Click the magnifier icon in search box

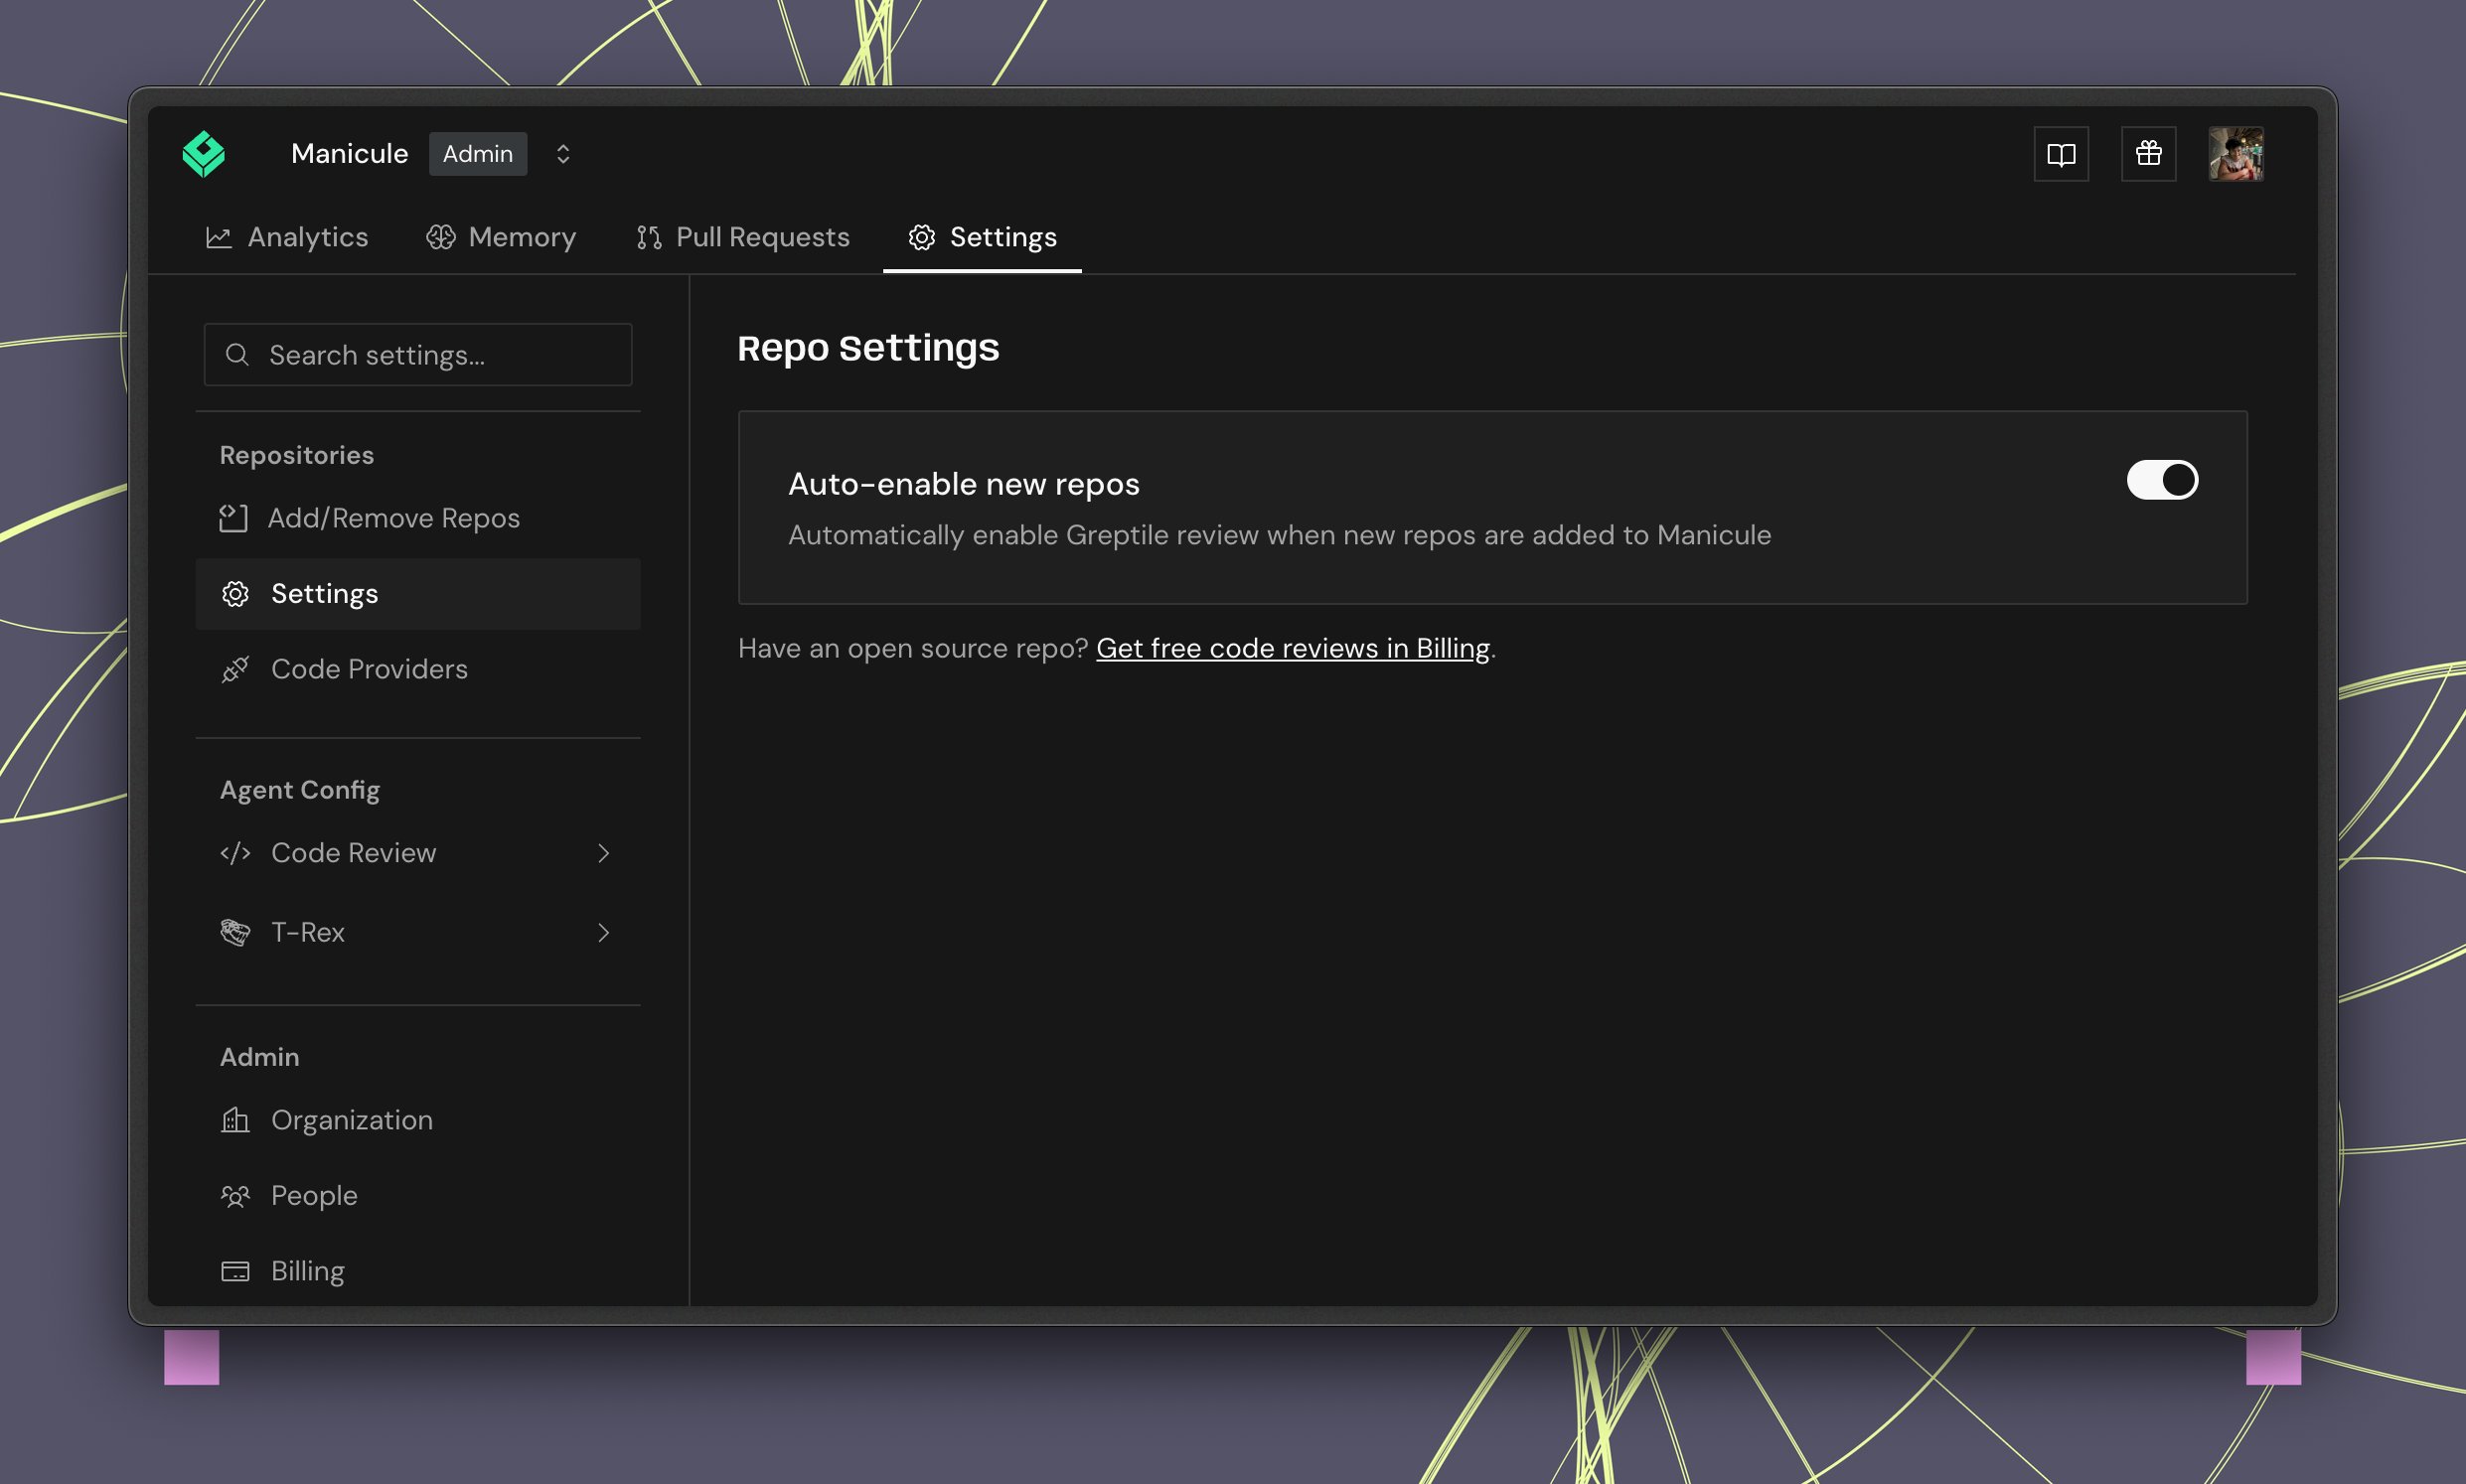(237, 355)
